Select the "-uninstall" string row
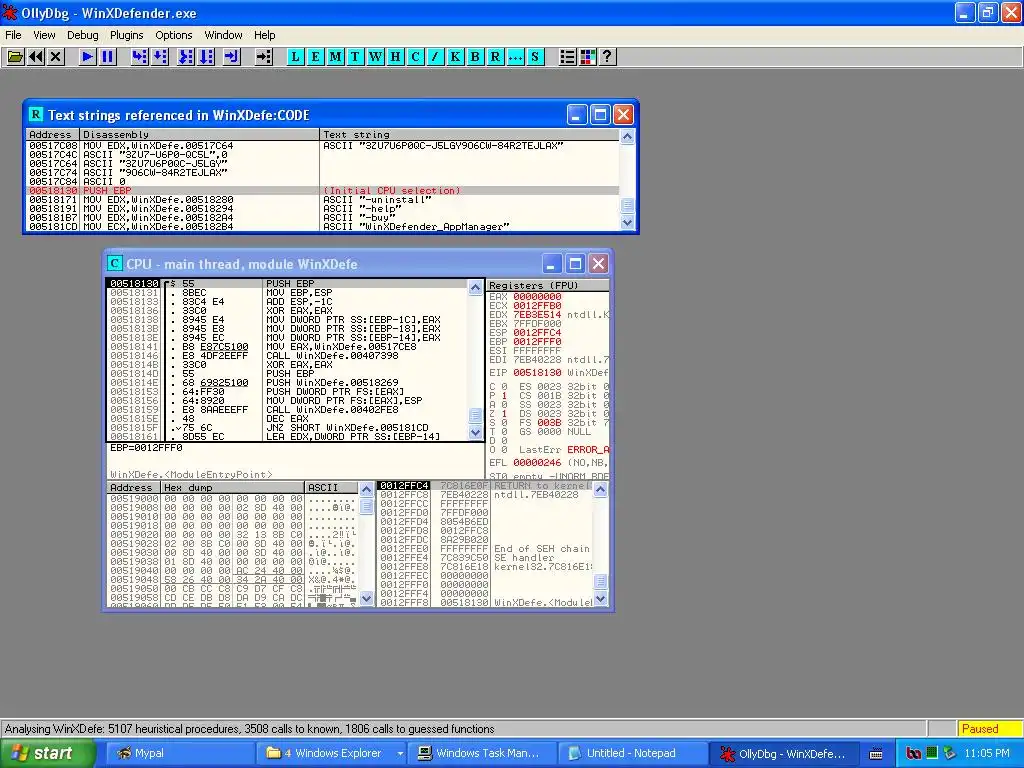The image size is (1024, 768). click(323, 200)
